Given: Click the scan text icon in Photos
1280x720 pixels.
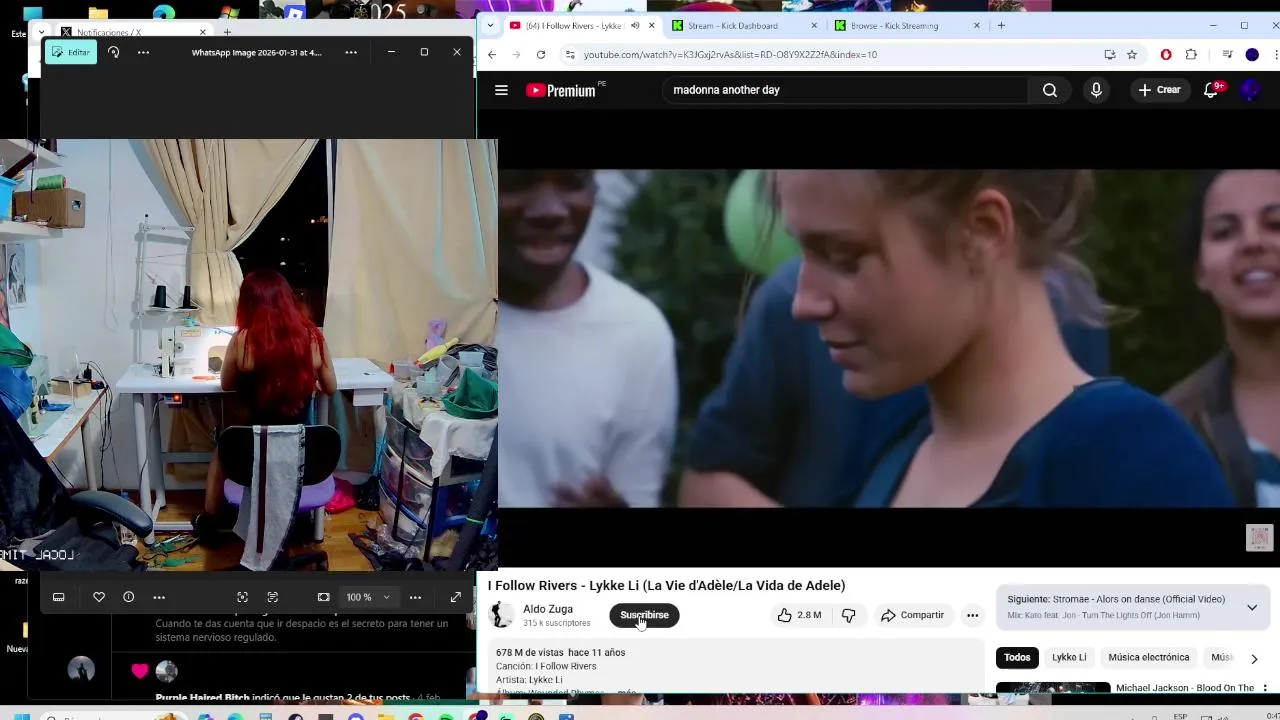Looking at the screenshot, I should (273, 597).
